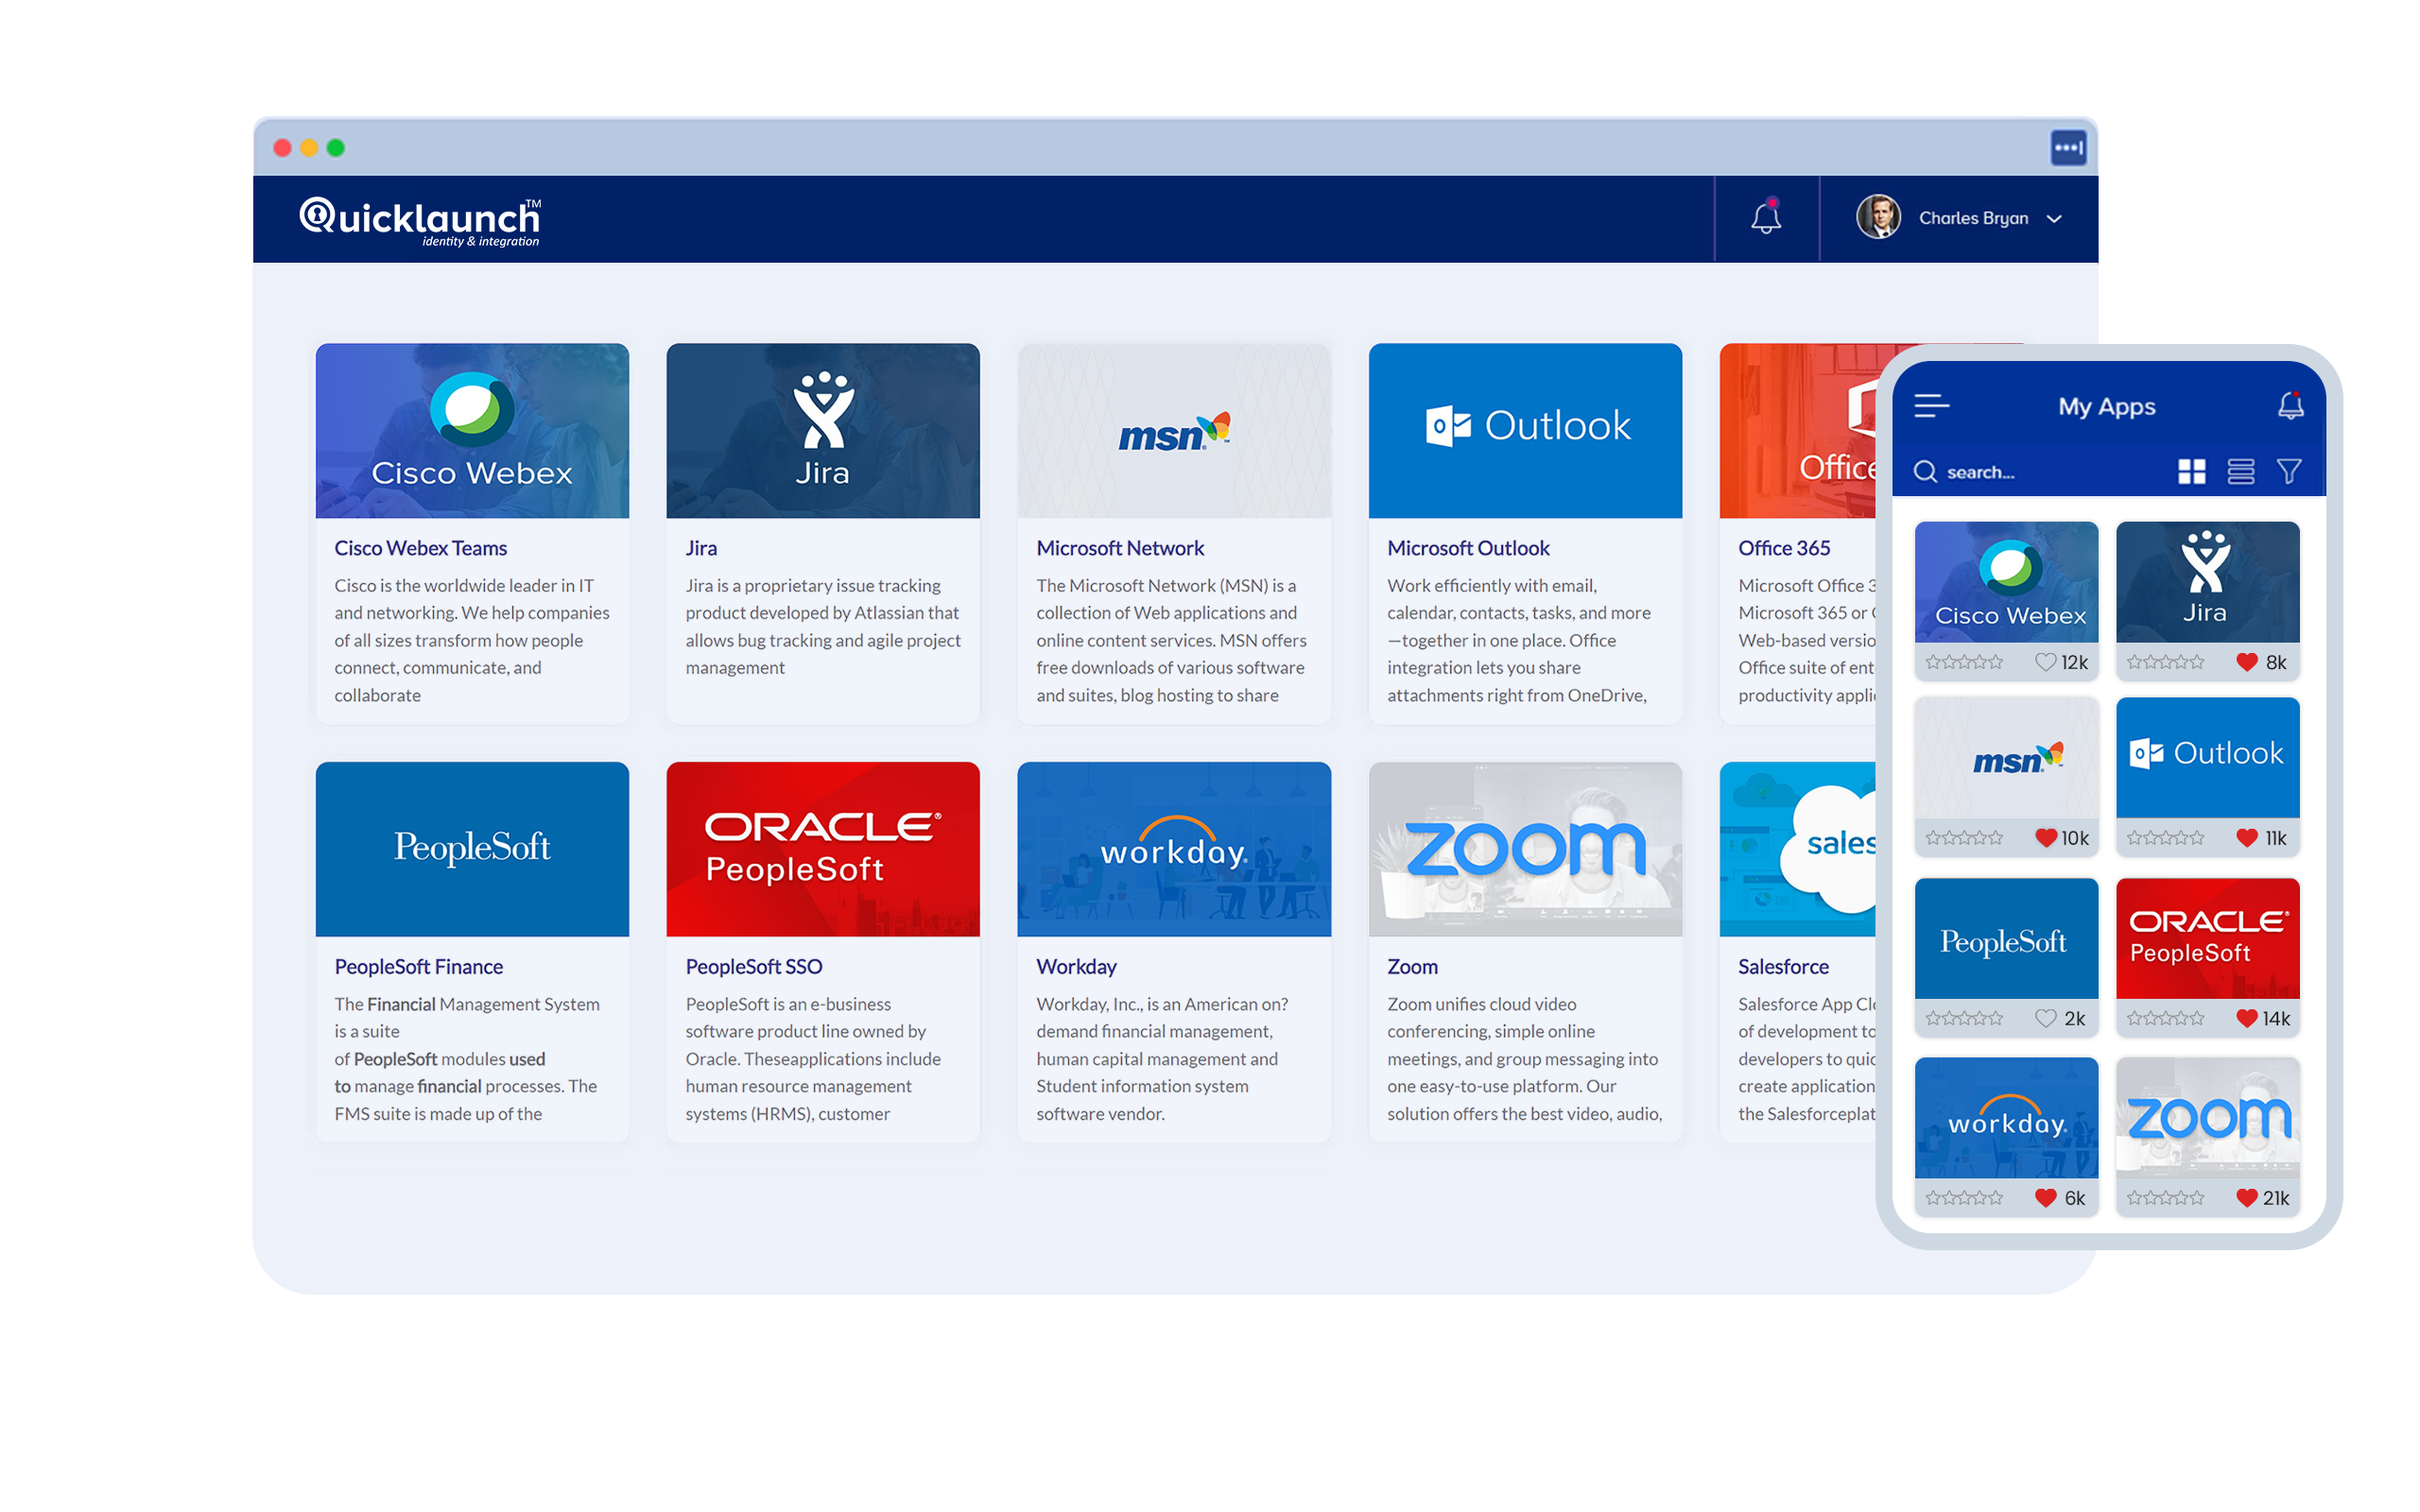Tap the mobile My Apps bell icon
The width and height of the screenshot is (2420, 1512).
click(2290, 405)
